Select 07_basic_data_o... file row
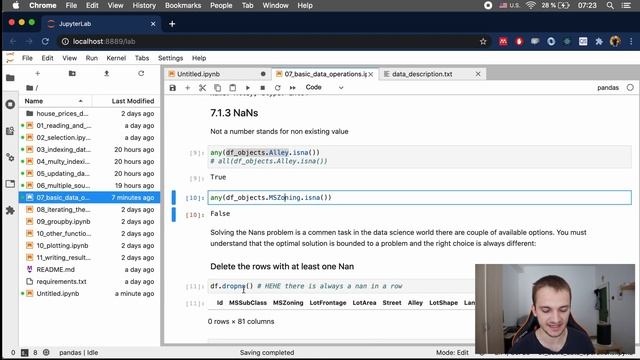 pyautogui.click(x=89, y=198)
